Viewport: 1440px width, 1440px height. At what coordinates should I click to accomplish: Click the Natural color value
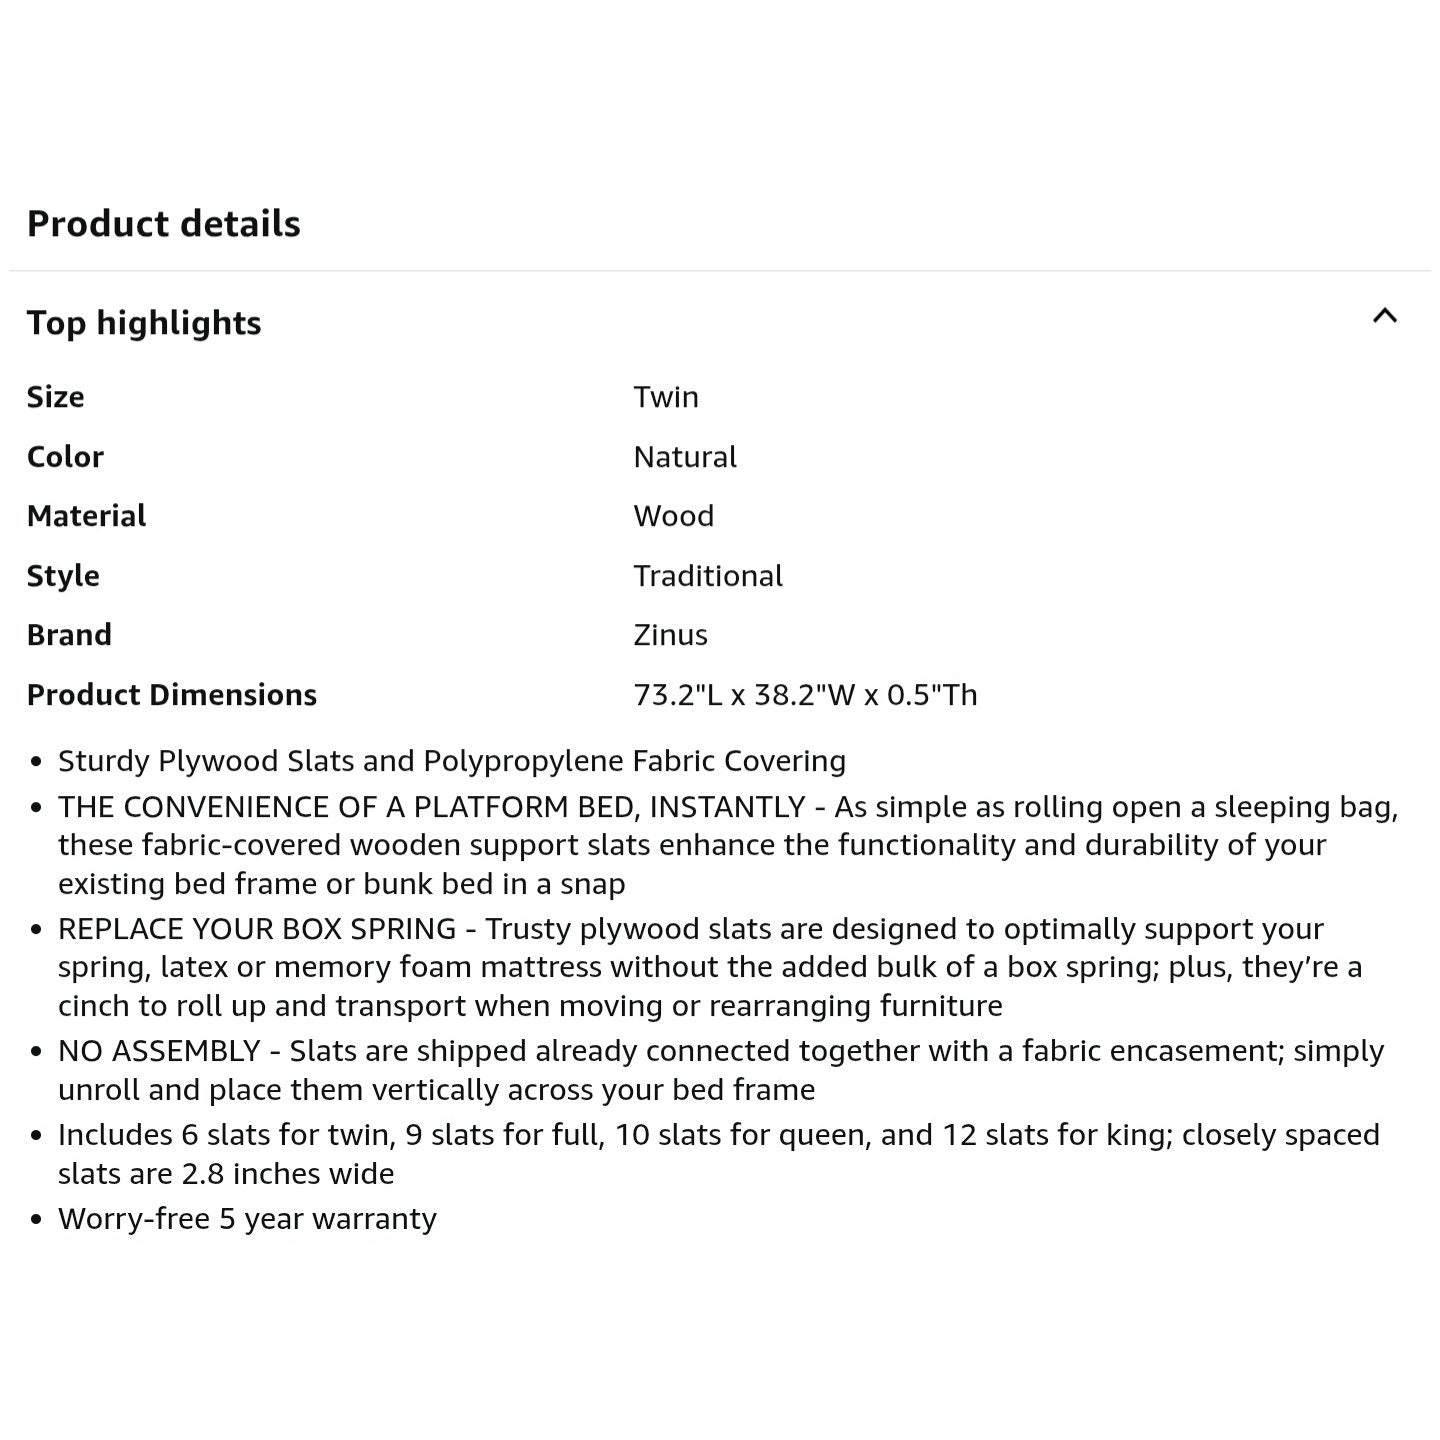685,457
